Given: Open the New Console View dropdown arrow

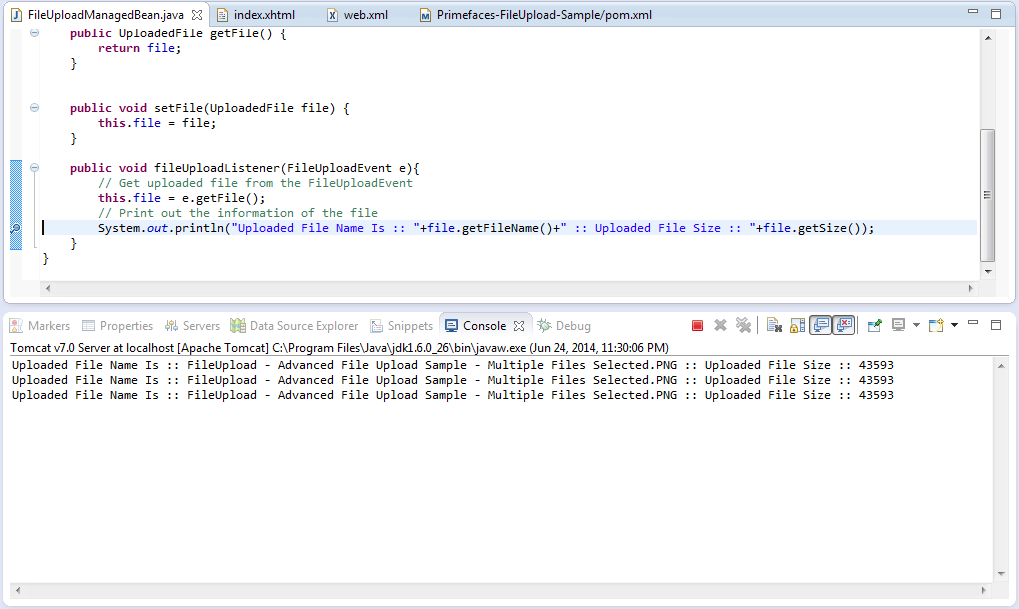Looking at the screenshot, I should click(954, 326).
